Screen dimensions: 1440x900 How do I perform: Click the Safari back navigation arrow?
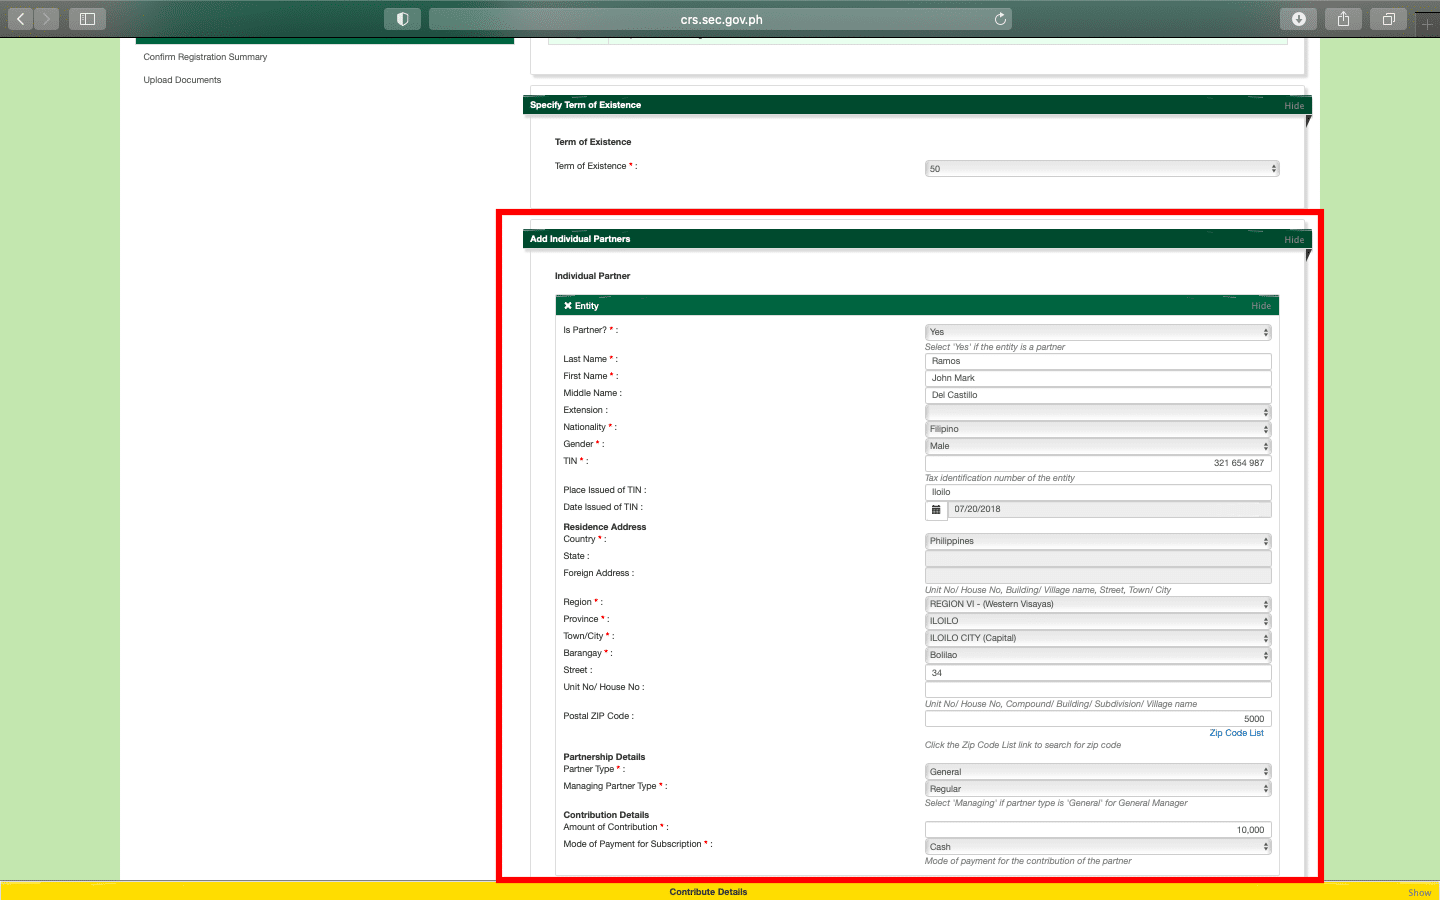tap(21, 19)
